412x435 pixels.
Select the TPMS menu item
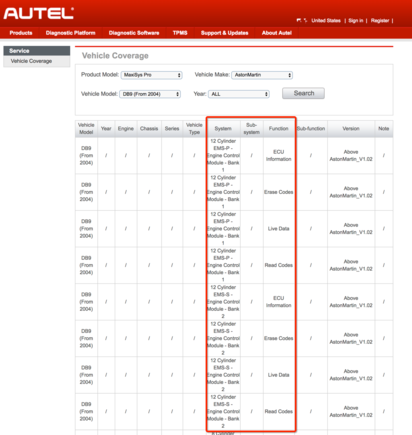point(180,33)
